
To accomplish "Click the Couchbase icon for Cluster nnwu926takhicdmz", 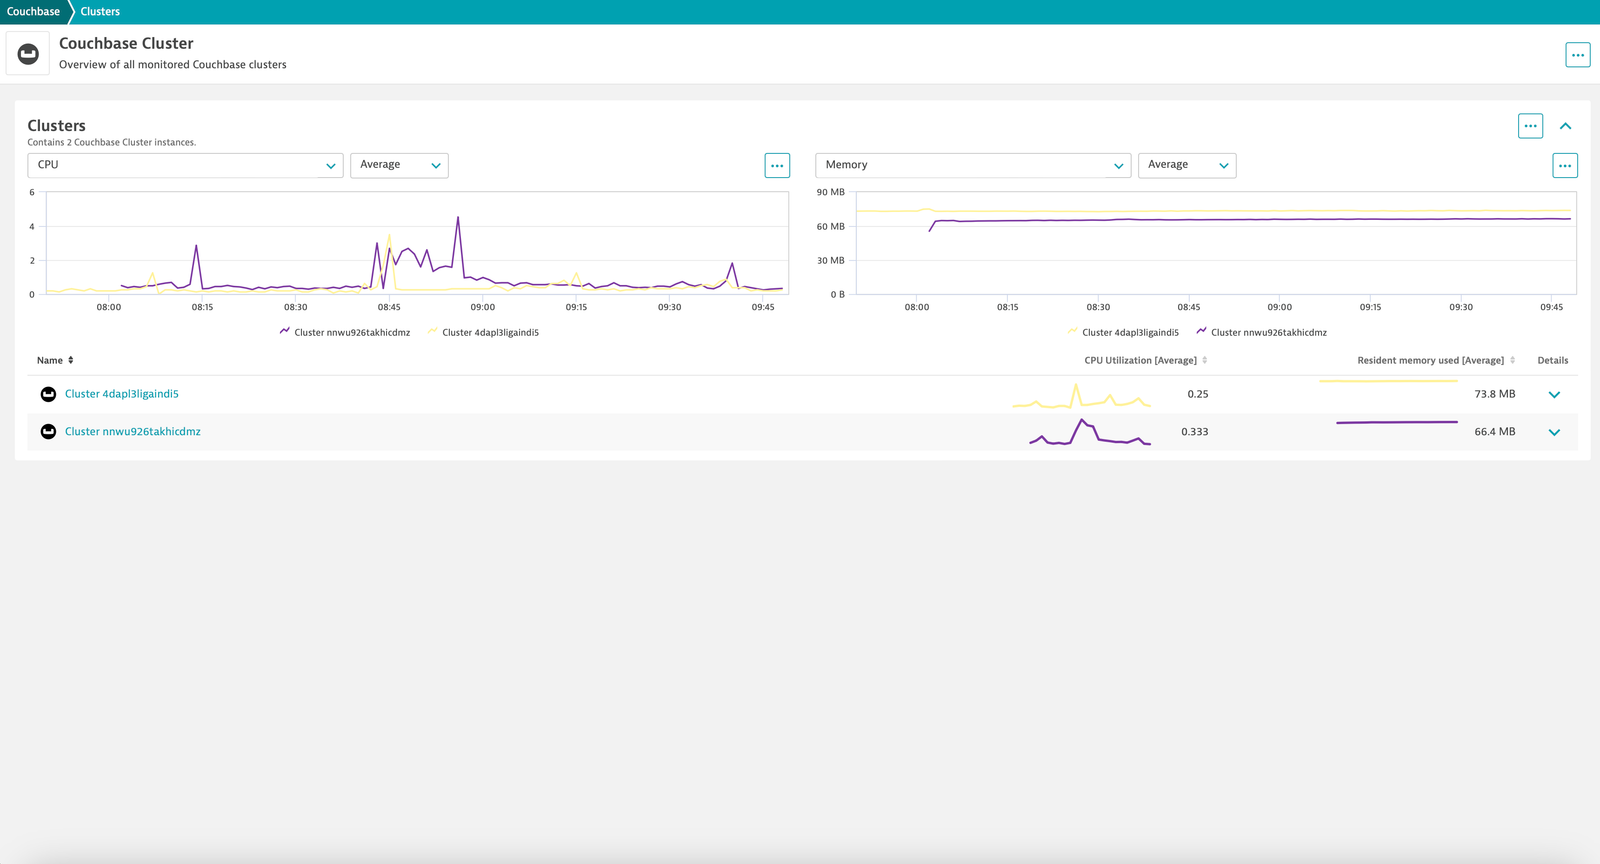I will pyautogui.click(x=48, y=432).
